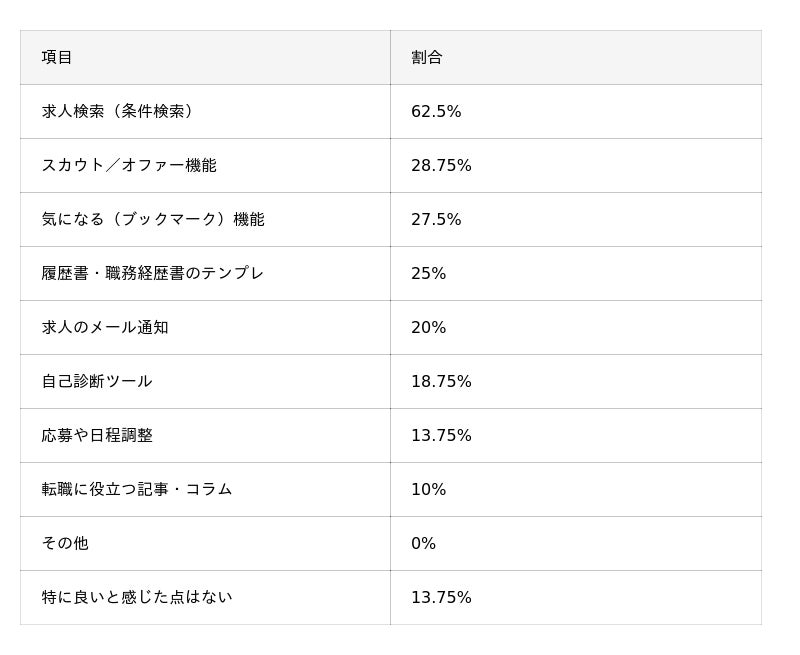
Task: Select the 求人検索（条件検索） row label
Action: [118, 111]
